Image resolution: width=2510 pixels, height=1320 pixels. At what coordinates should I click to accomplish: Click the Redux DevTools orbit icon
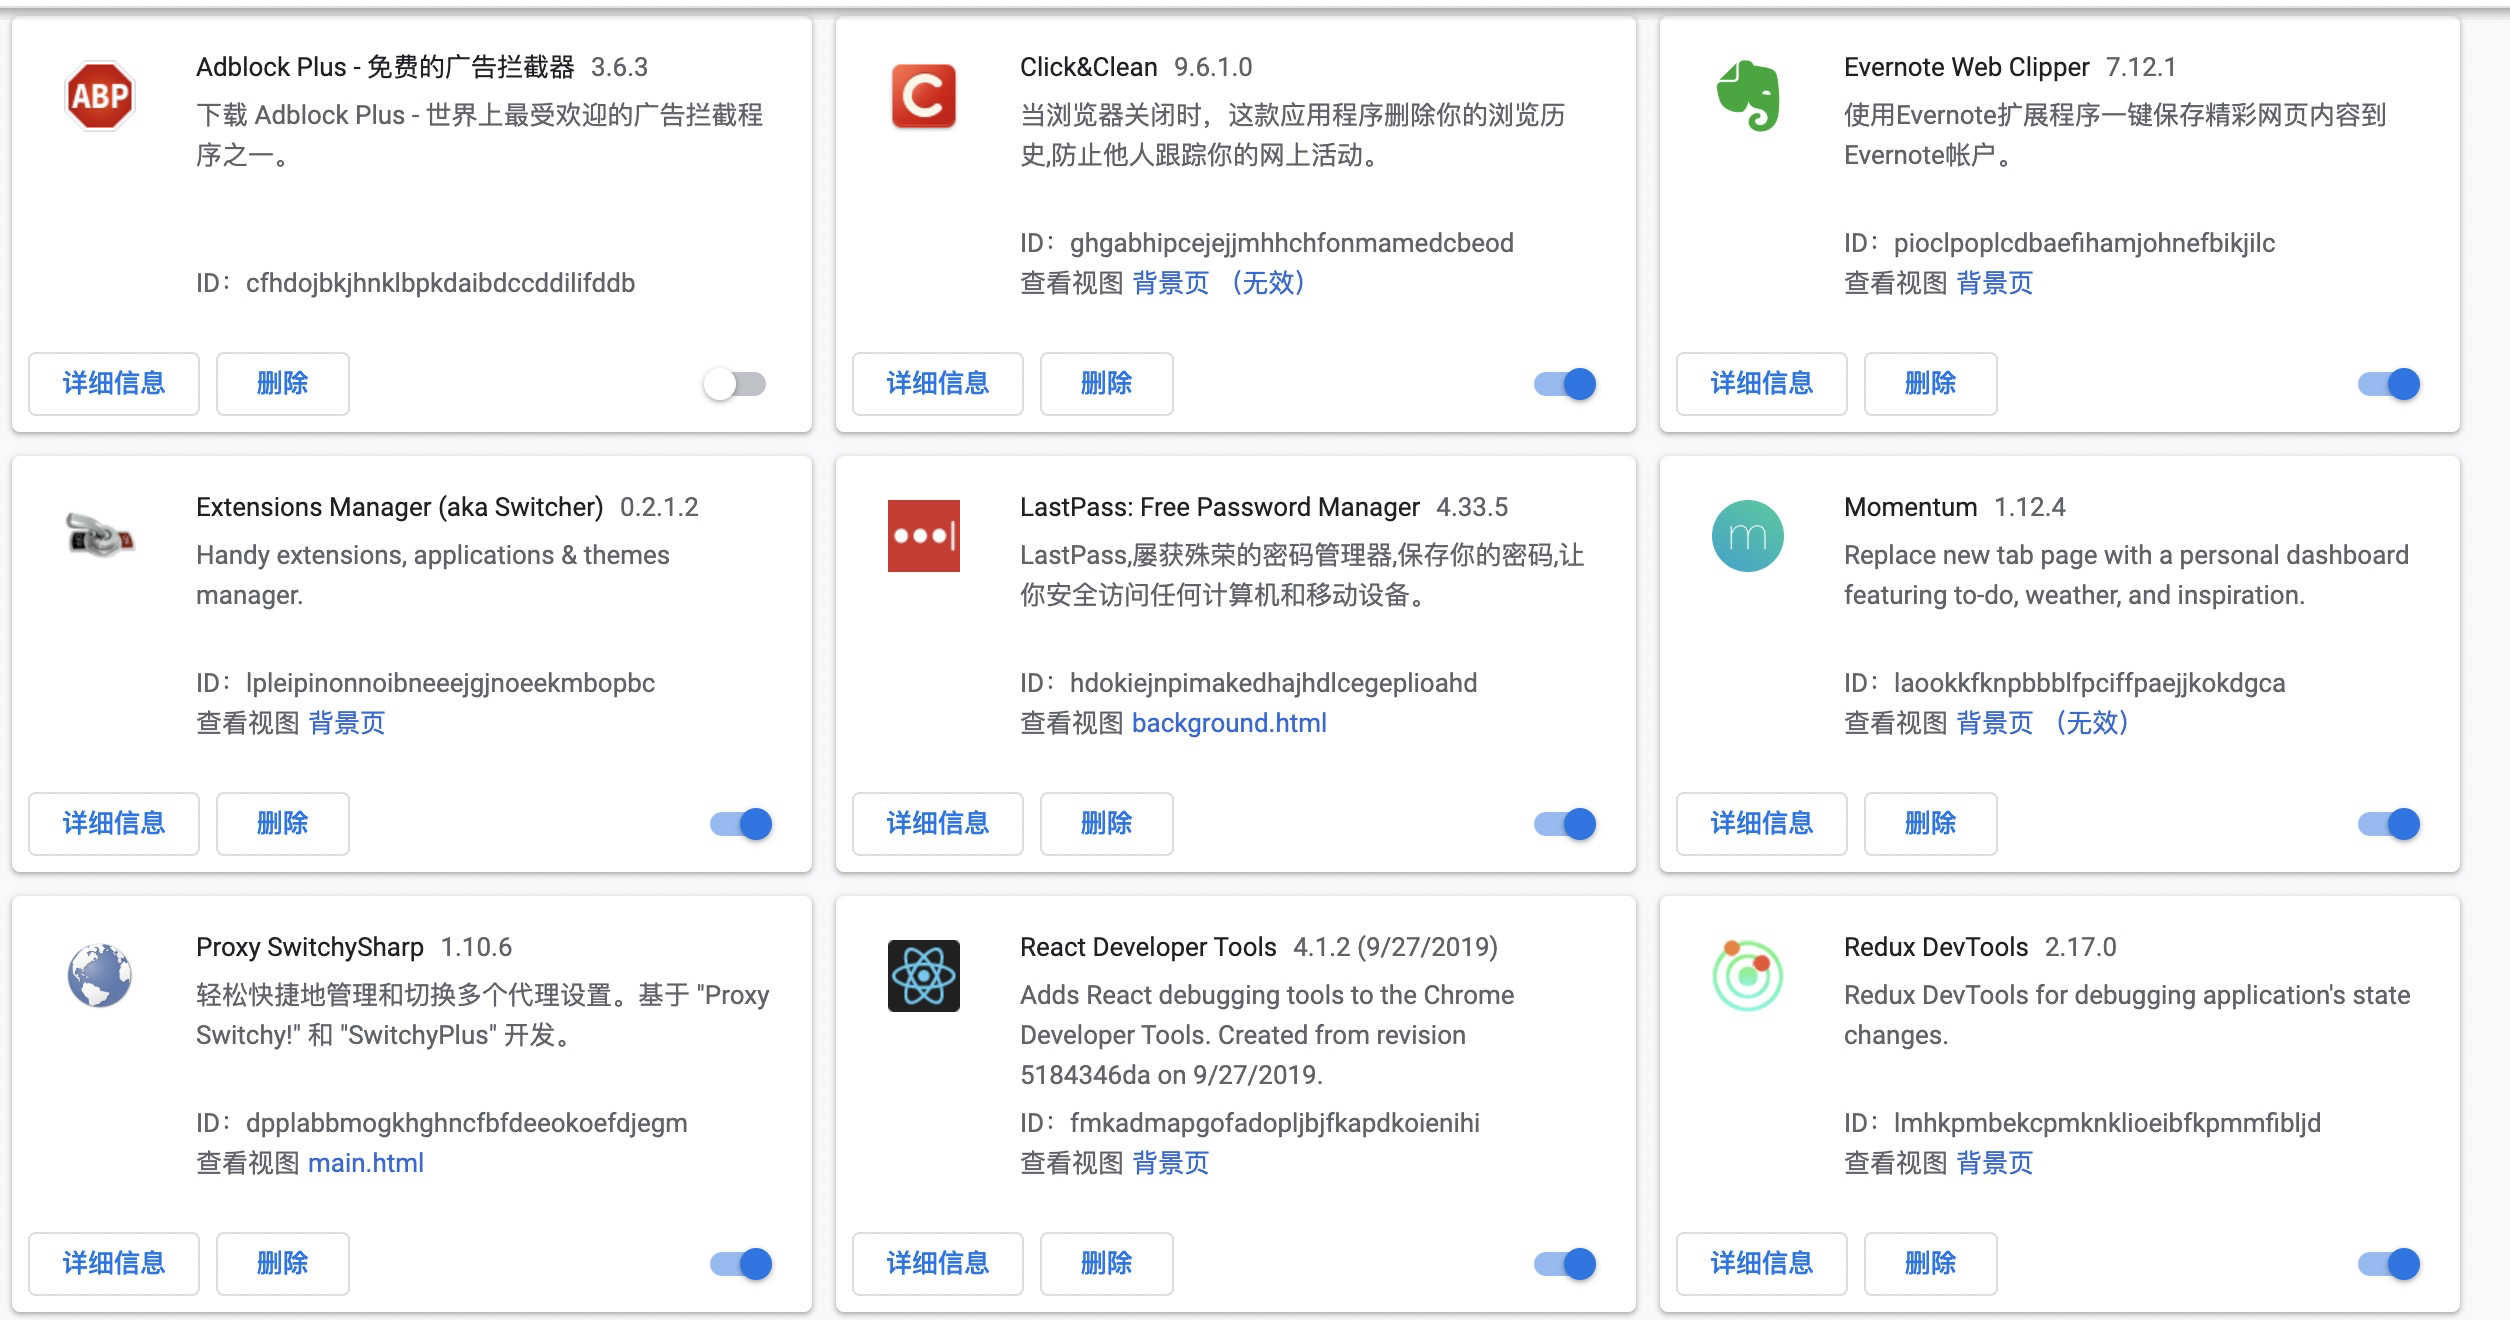click(x=1748, y=975)
